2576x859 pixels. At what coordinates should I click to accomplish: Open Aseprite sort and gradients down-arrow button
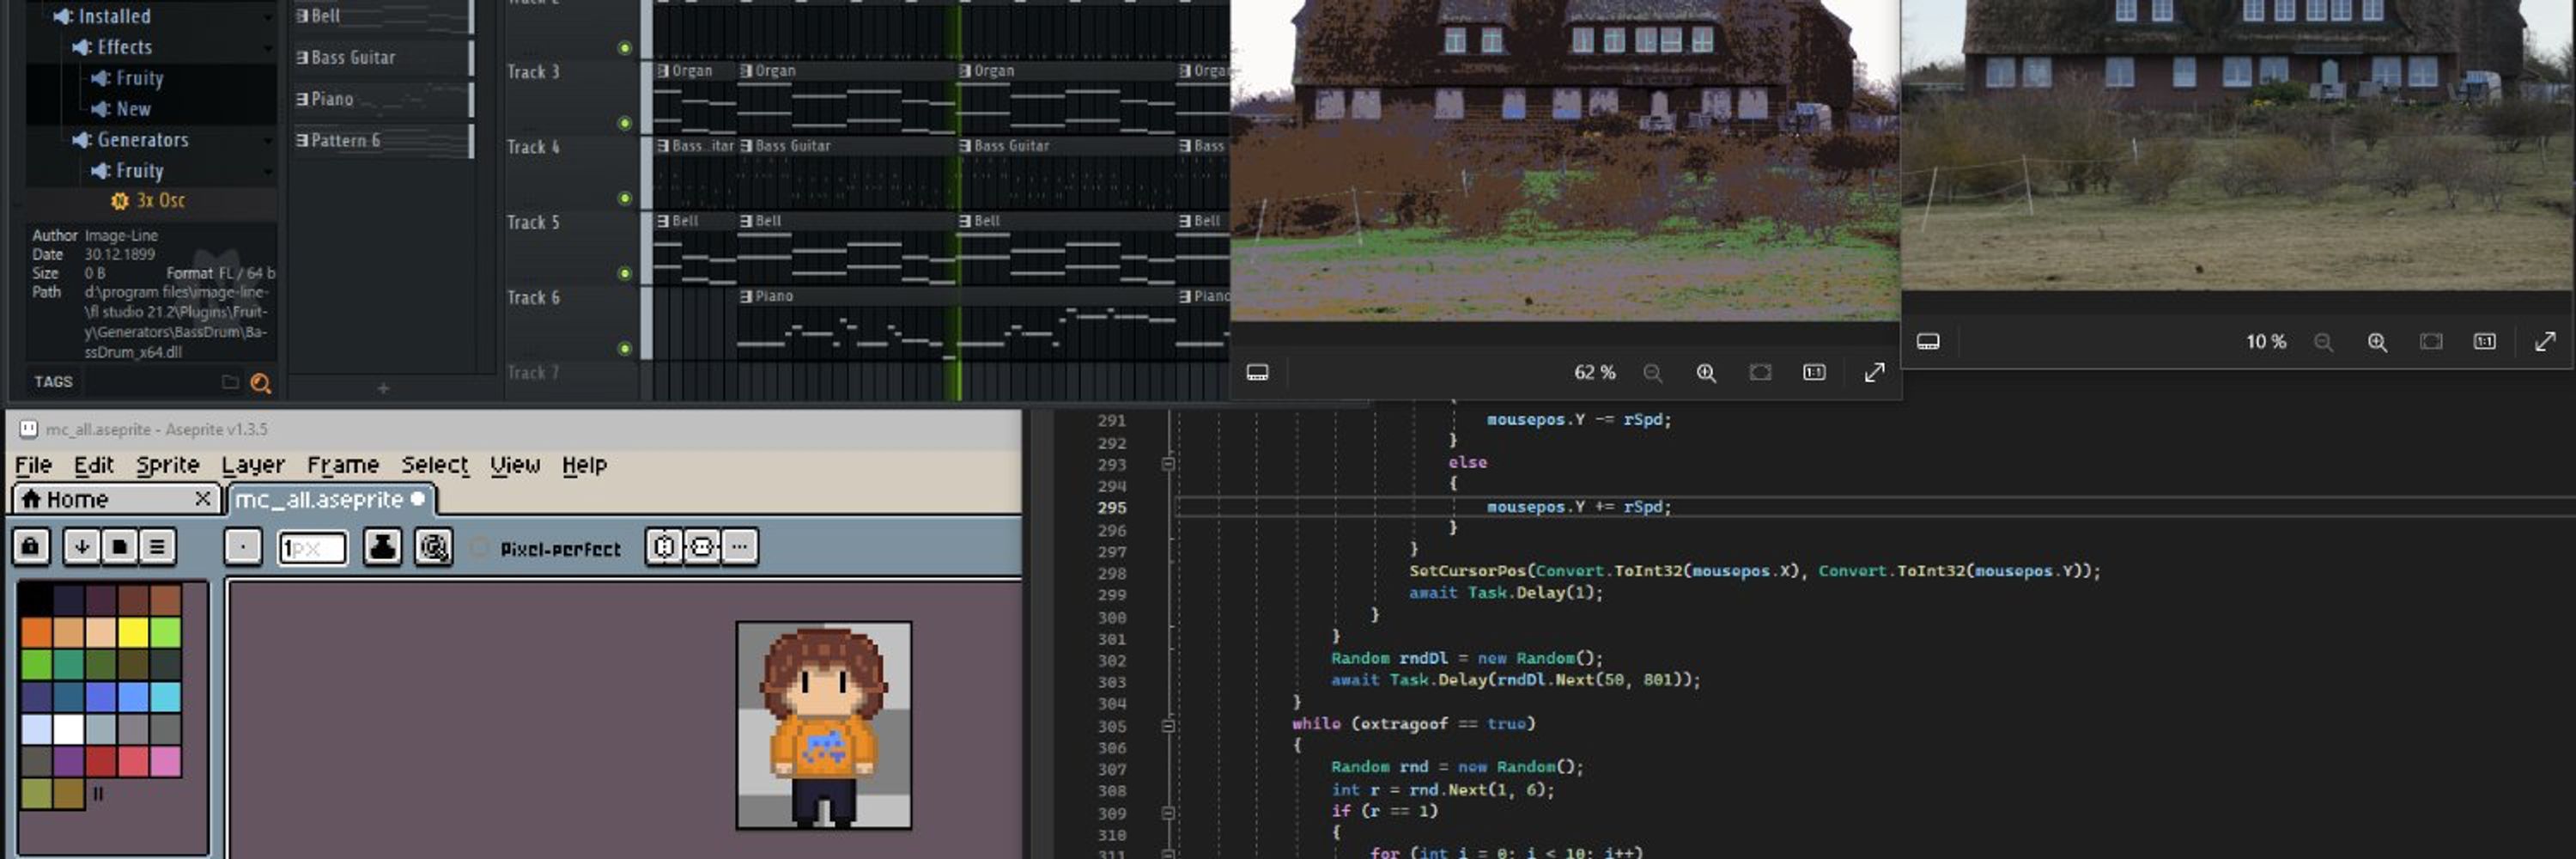82,547
